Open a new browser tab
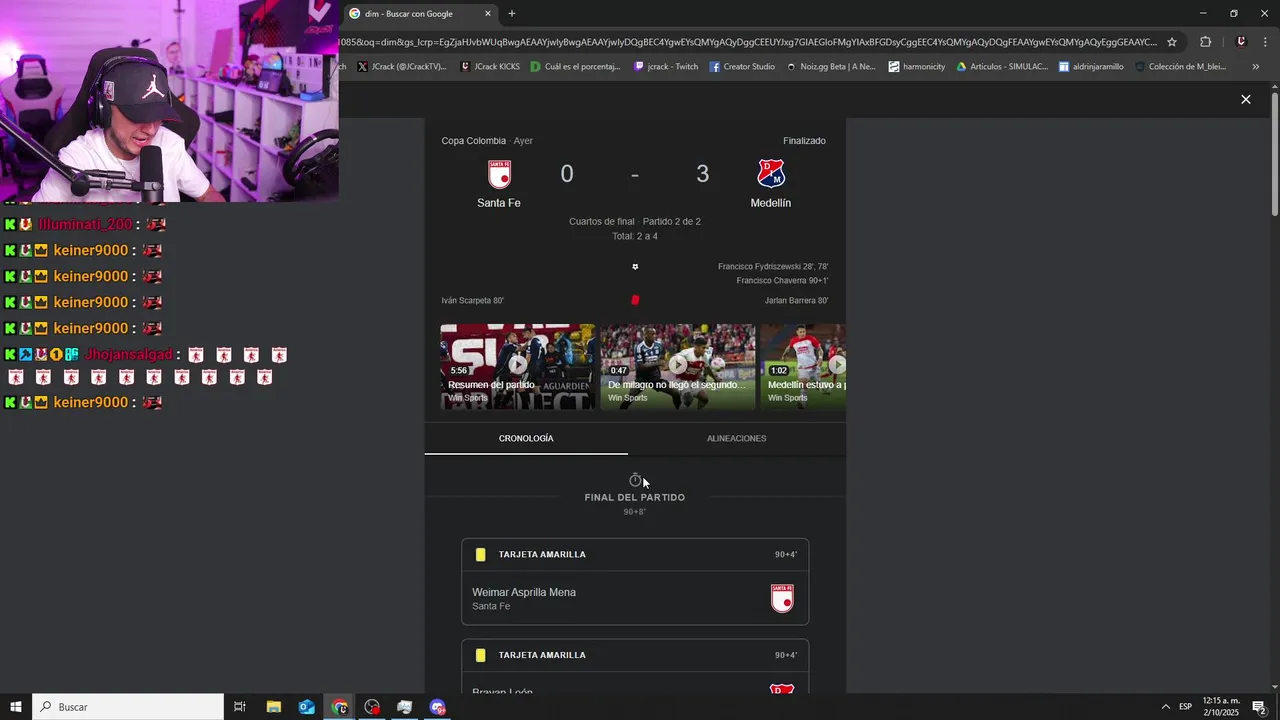 512,14
